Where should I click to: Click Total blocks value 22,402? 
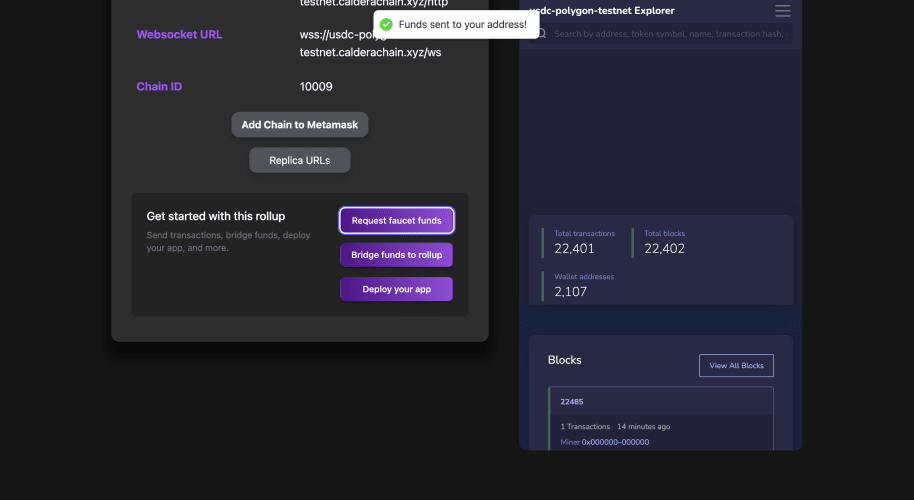click(665, 249)
